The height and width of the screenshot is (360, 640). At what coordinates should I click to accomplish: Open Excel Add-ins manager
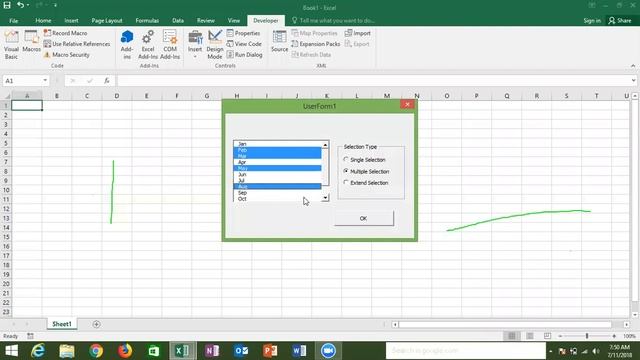(x=148, y=45)
